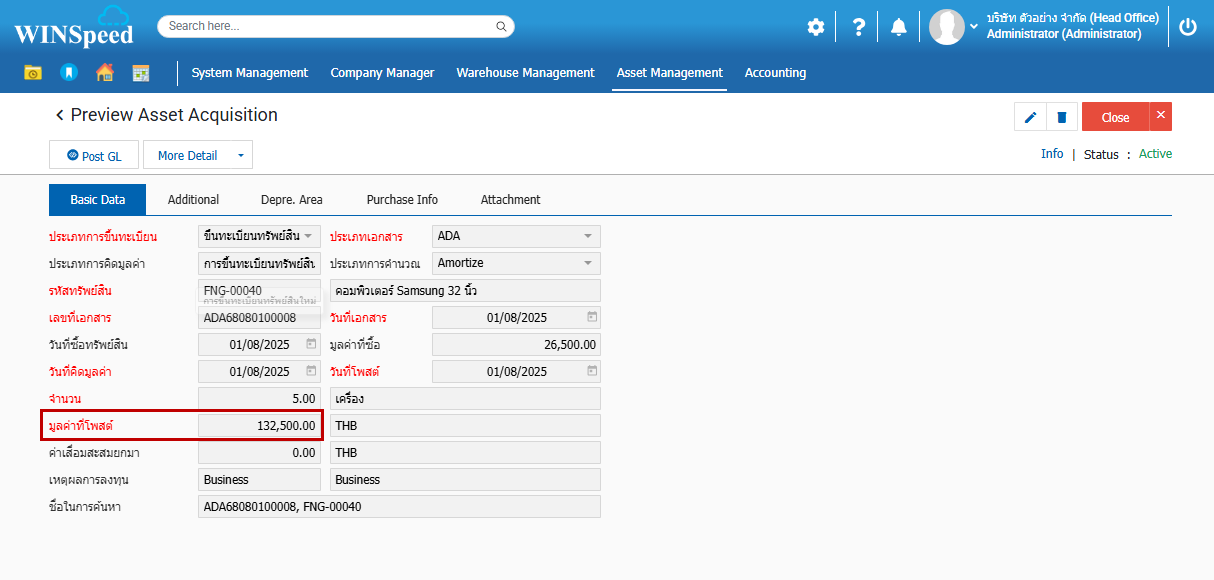Screen dimensions: 1214x580
Task: Switch to the Depre. Area tab
Action: pyautogui.click(x=291, y=200)
